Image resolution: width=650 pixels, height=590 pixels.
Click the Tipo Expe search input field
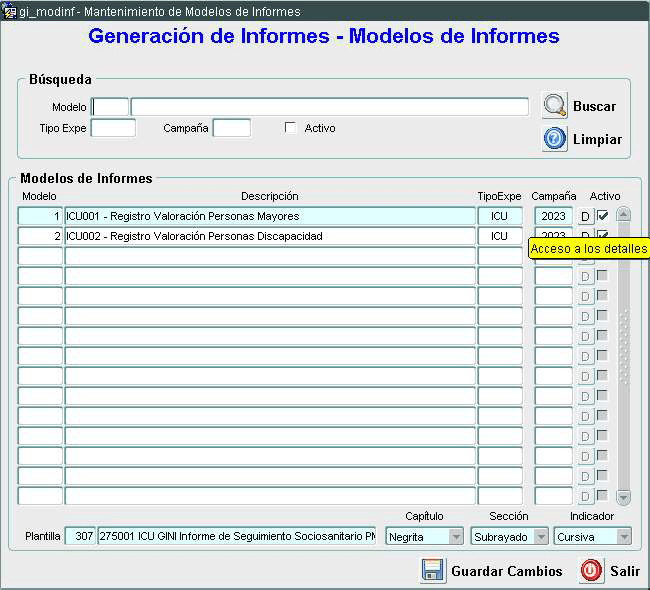point(113,128)
